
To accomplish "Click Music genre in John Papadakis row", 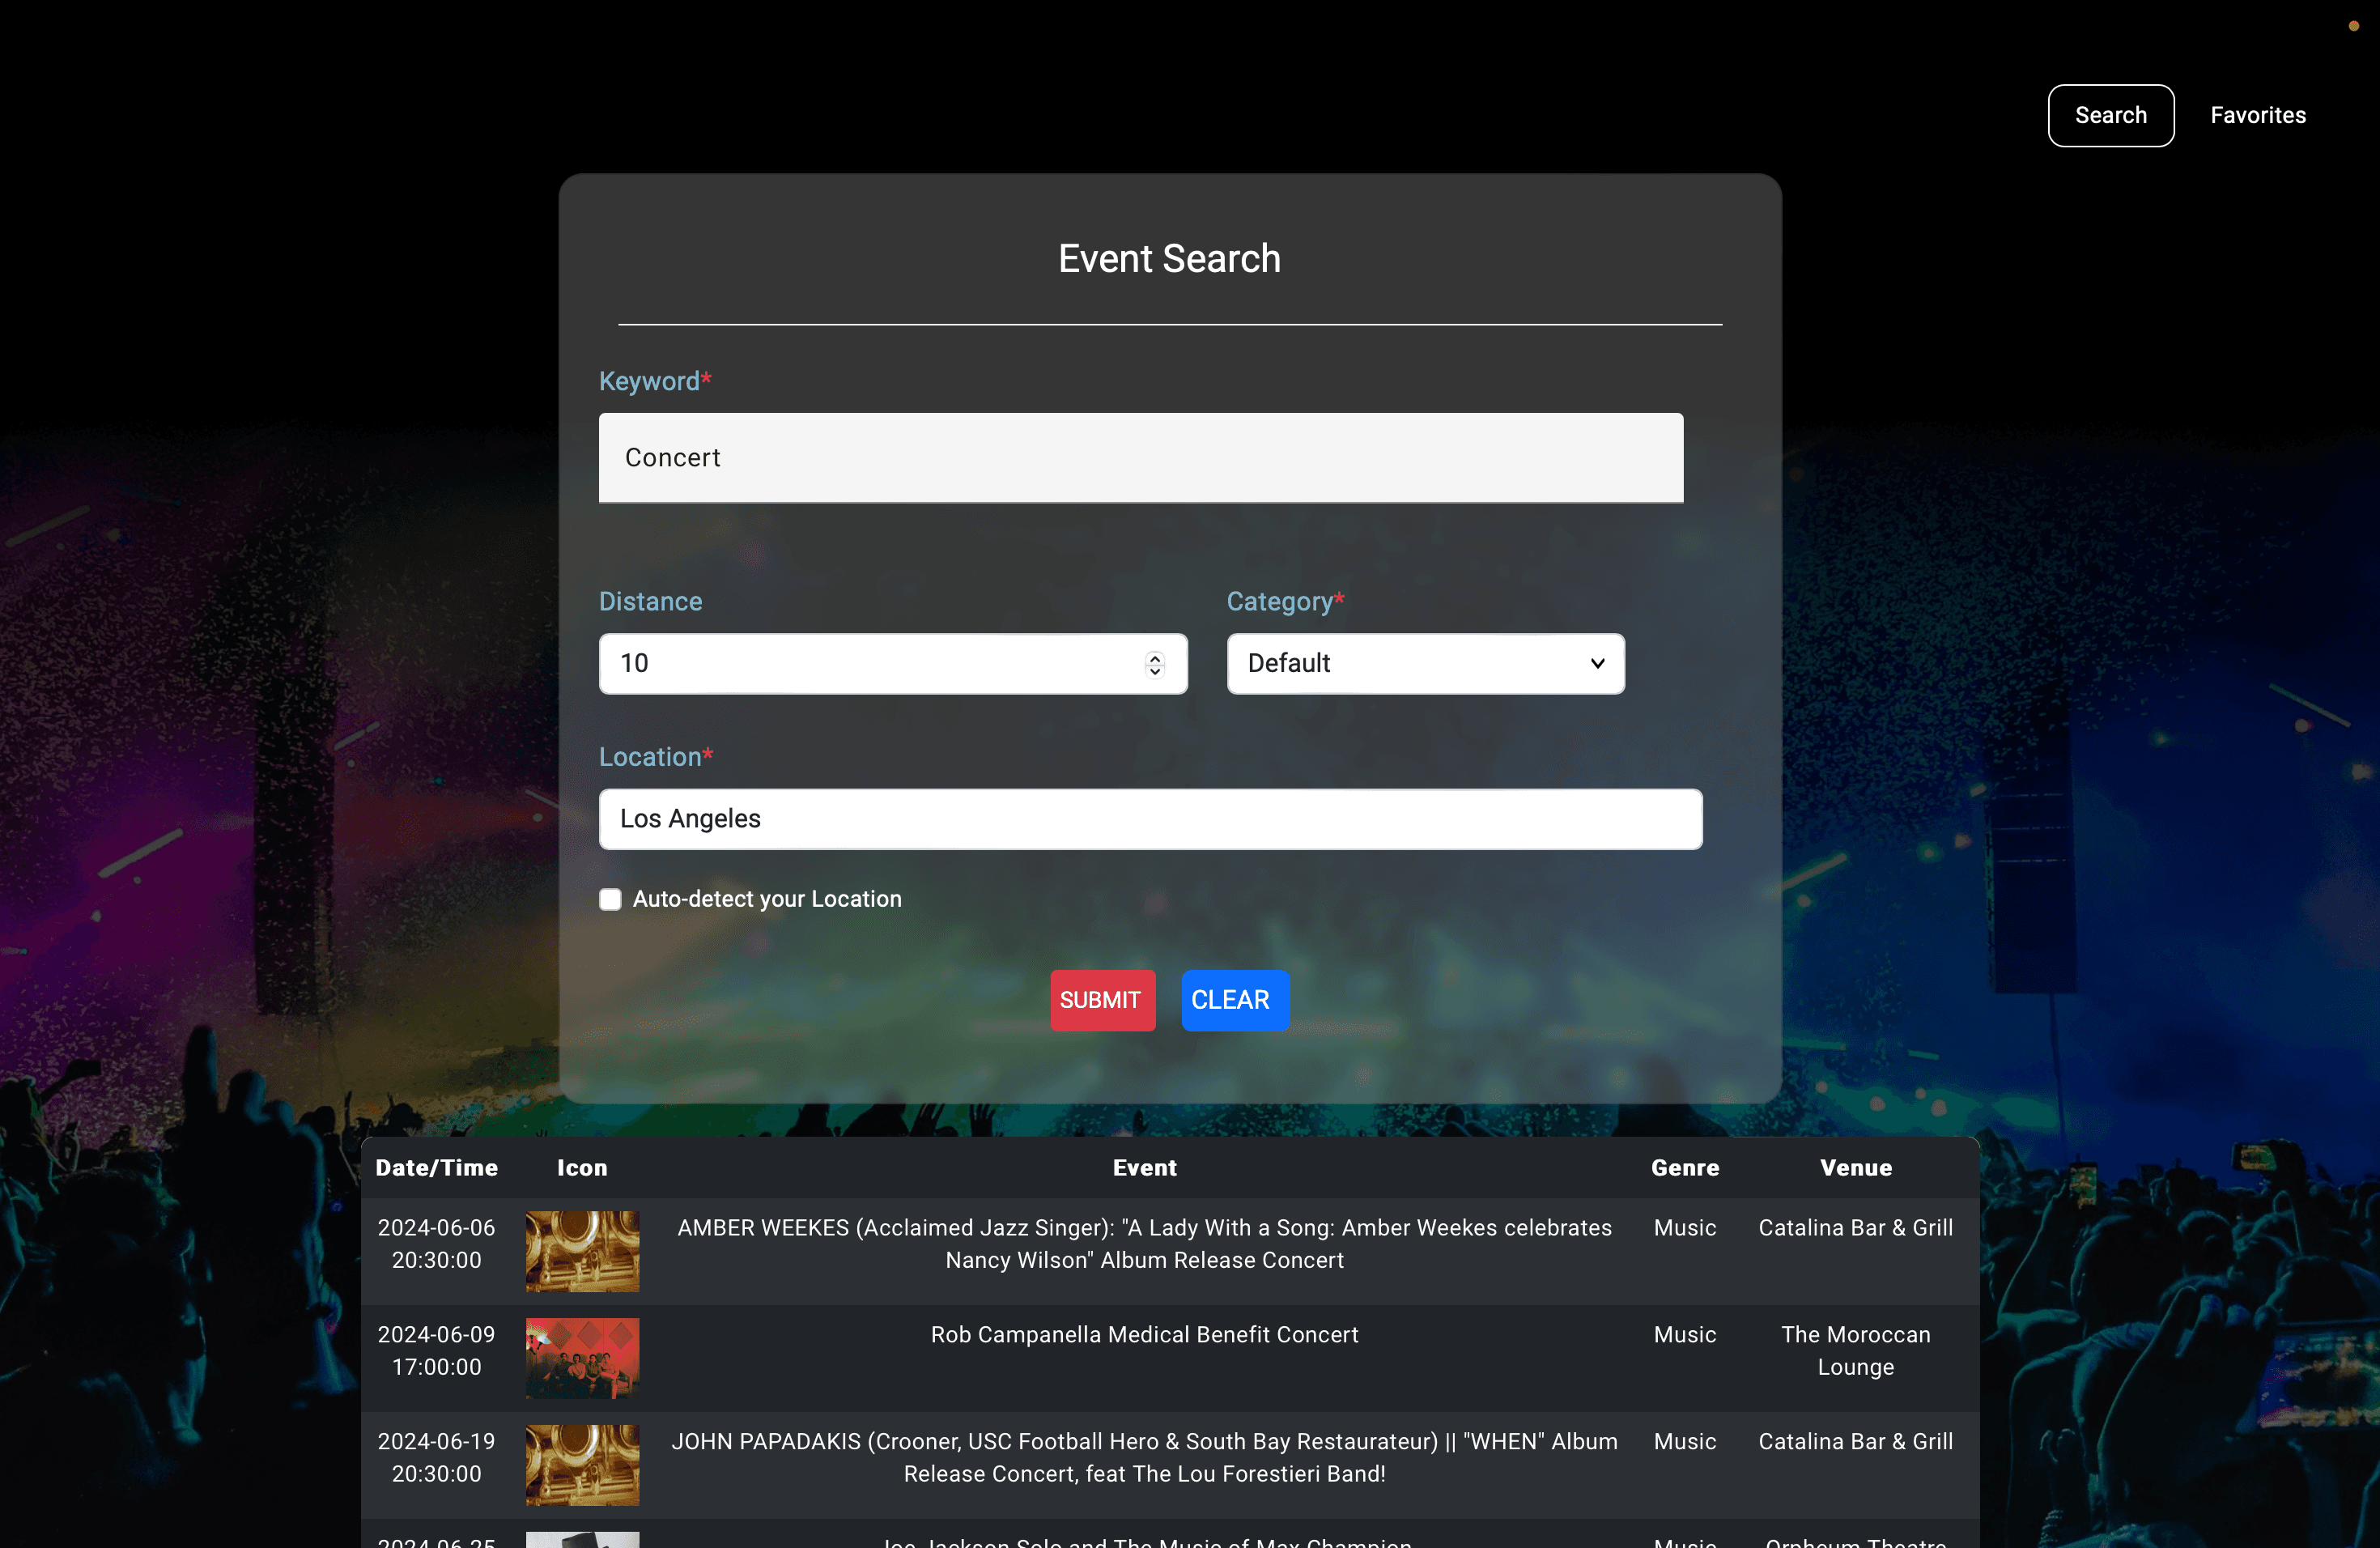I will pyautogui.click(x=1685, y=1442).
